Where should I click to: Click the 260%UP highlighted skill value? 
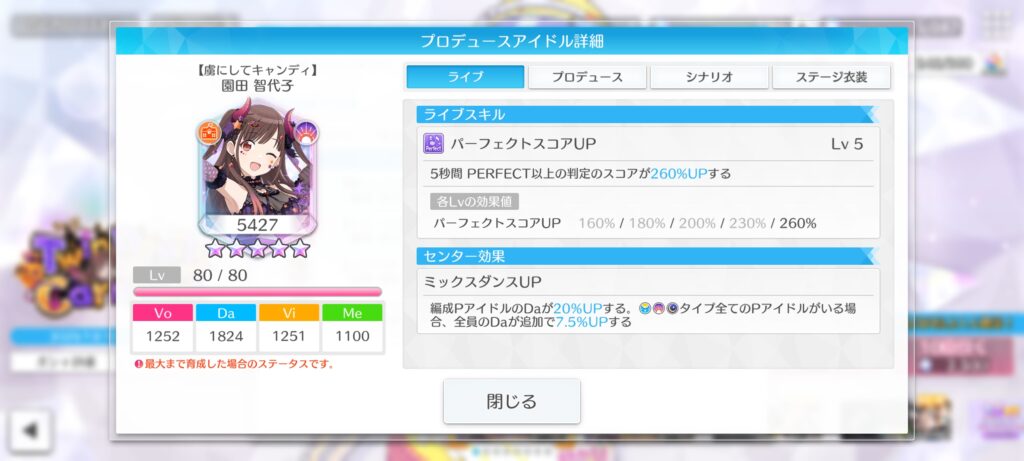tap(679, 174)
